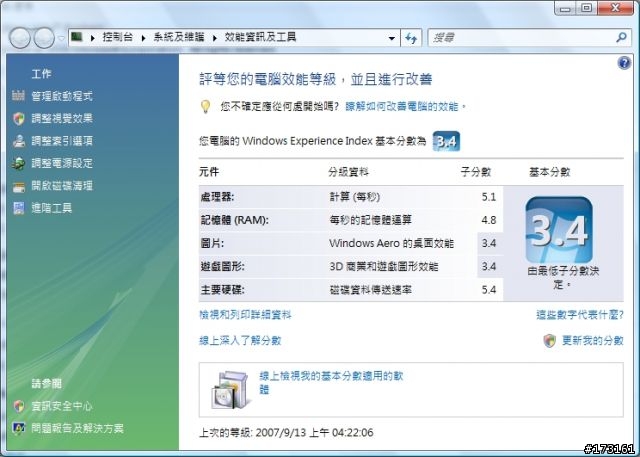640x457 pixels.
Task: Click Windows Aero 的桌面效能 description
Action: point(391,244)
